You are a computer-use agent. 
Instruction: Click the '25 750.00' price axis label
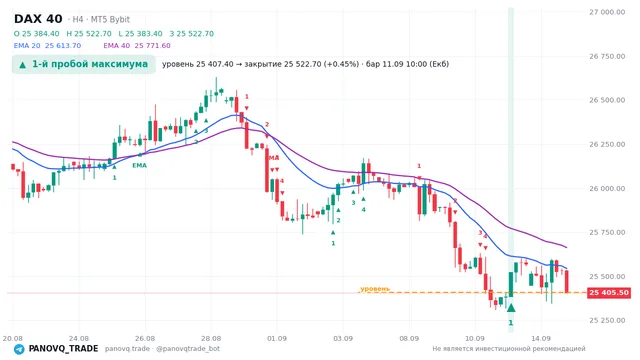tap(607, 232)
